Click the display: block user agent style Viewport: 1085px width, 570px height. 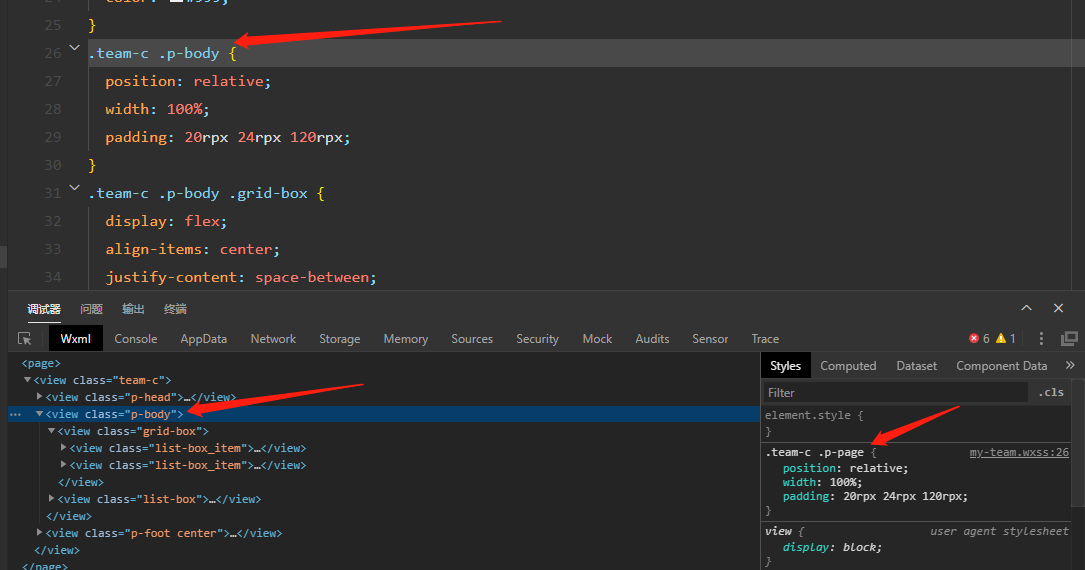[832, 547]
